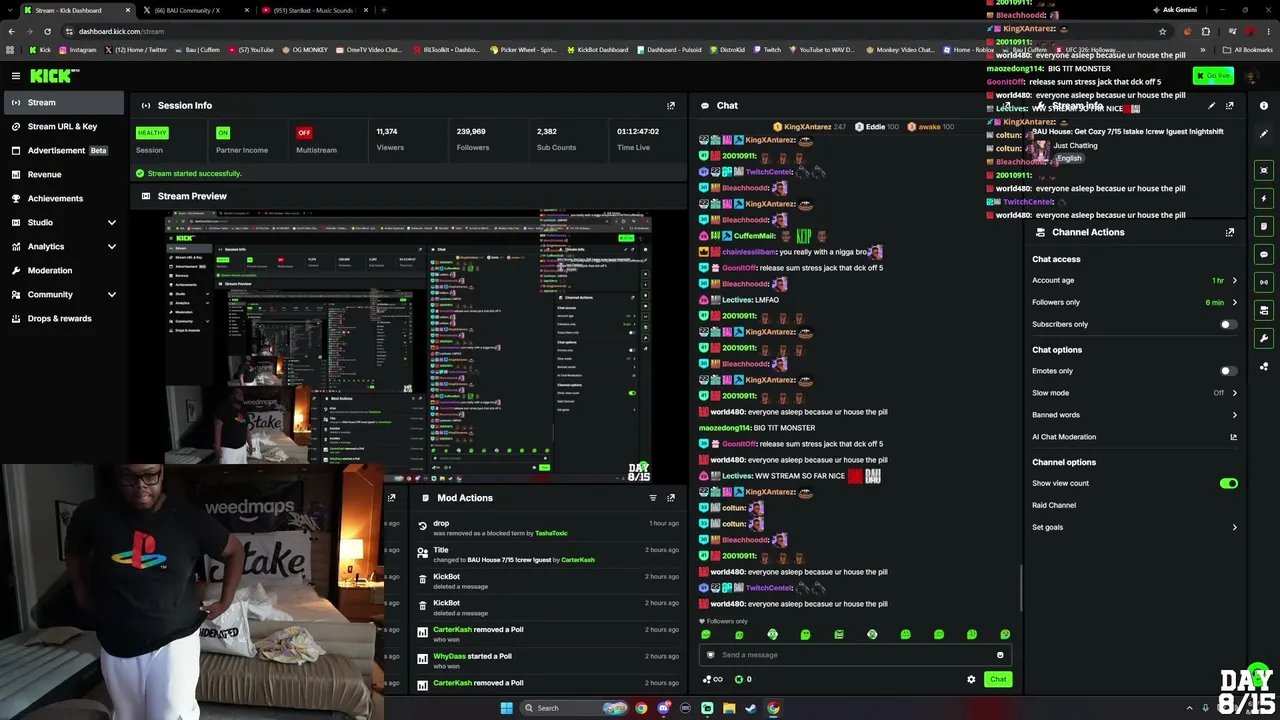
Task: Open the browser tab list dropdown
Action: [11, 10]
